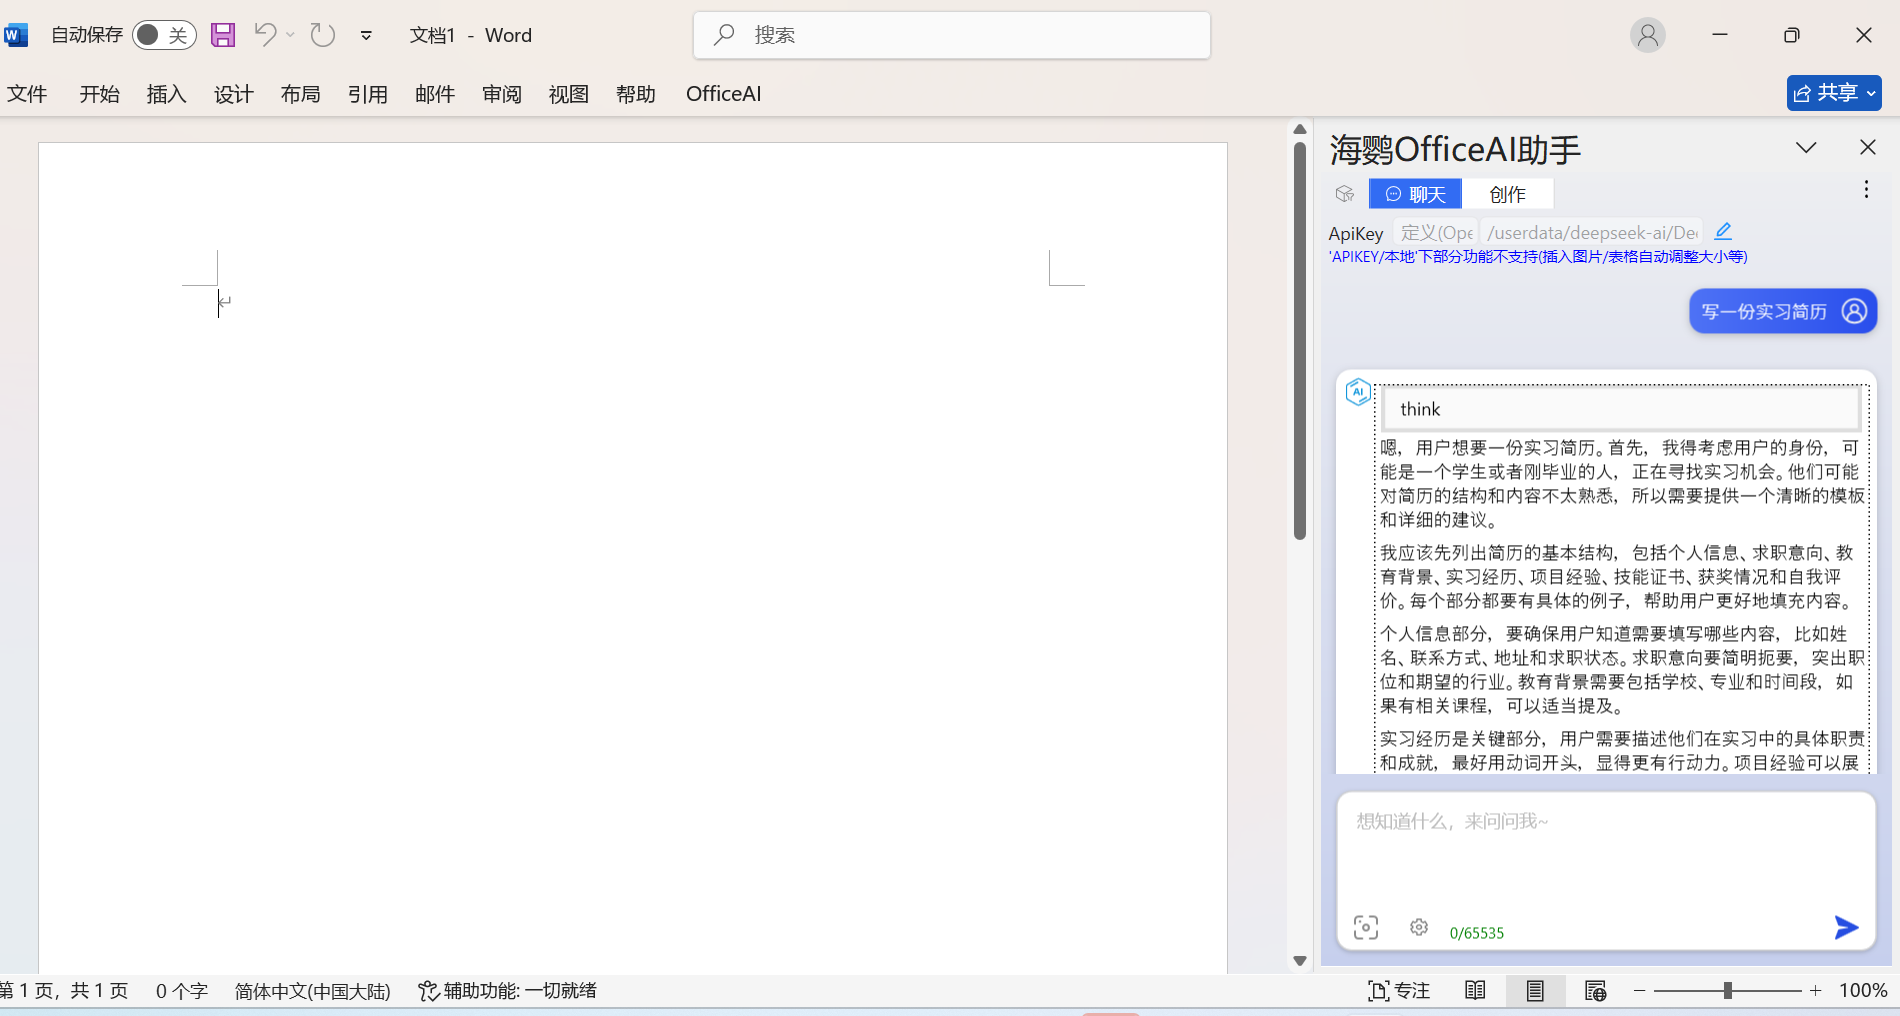The image size is (1900, 1016).
Task: Click the user account avatar icon
Action: 1647,36
